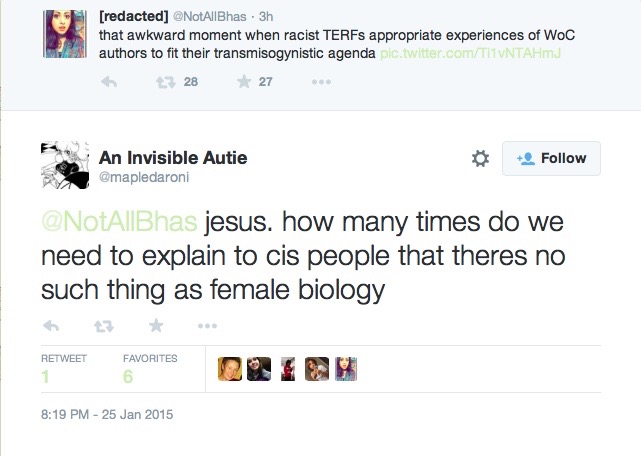
Task: Open the @NotAllBhas mention in reply
Action: (120, 220)
